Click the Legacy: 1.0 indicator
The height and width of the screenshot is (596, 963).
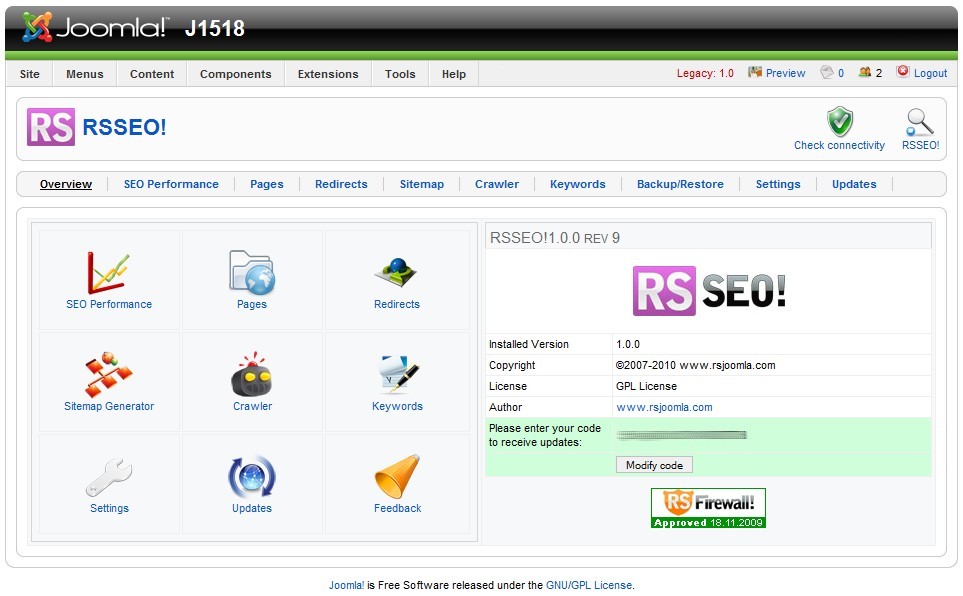tap(705, 73)
